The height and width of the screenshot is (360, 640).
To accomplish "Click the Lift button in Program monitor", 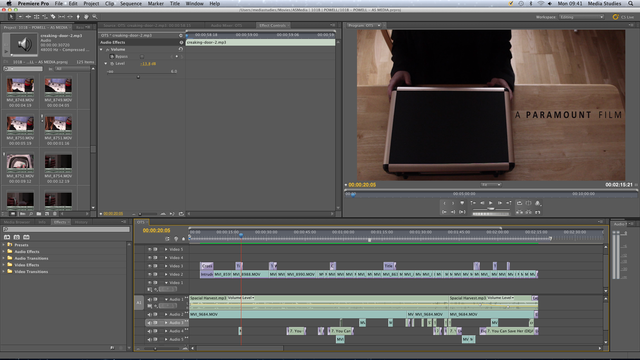I will (520, 212).
